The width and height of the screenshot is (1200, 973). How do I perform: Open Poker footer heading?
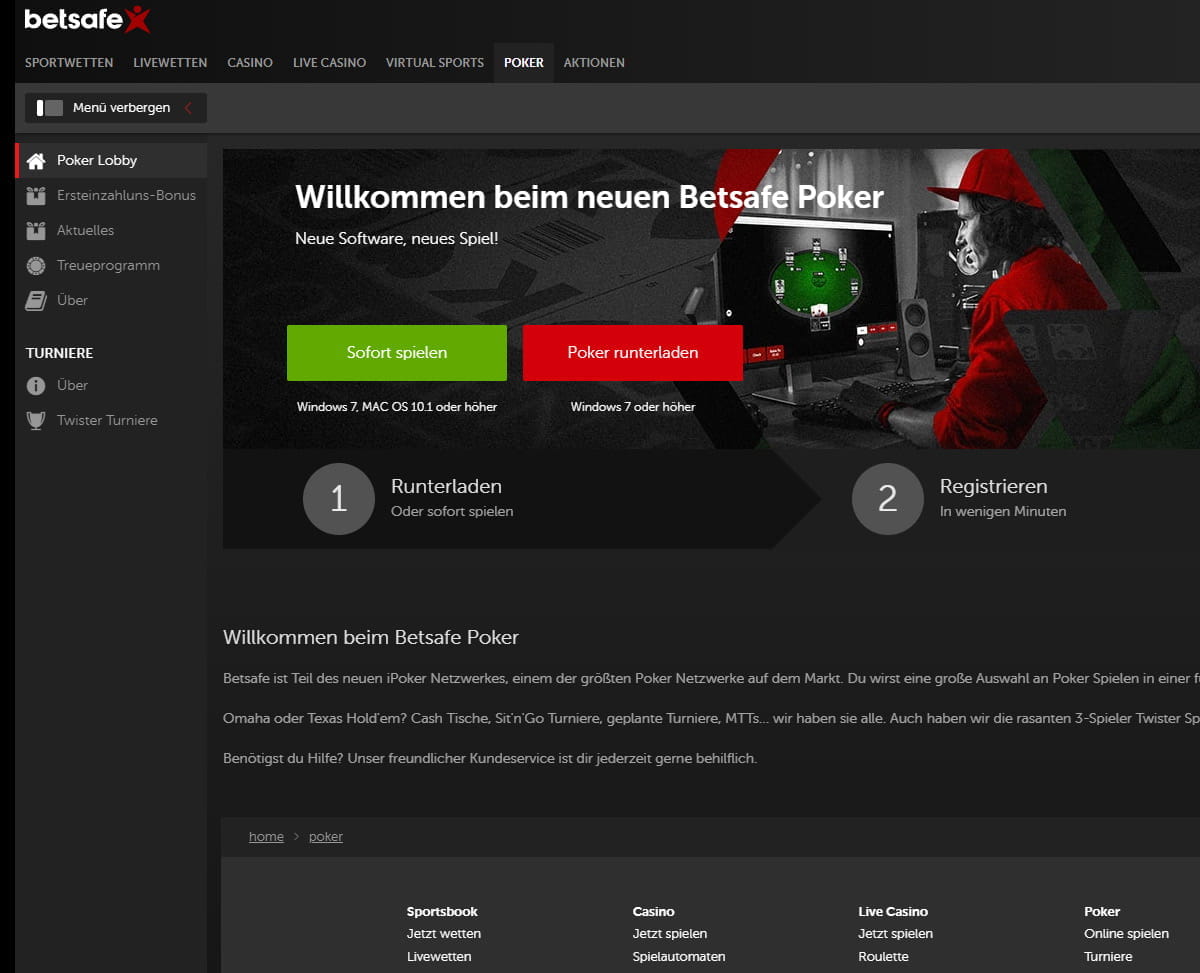click(1102, 911)
